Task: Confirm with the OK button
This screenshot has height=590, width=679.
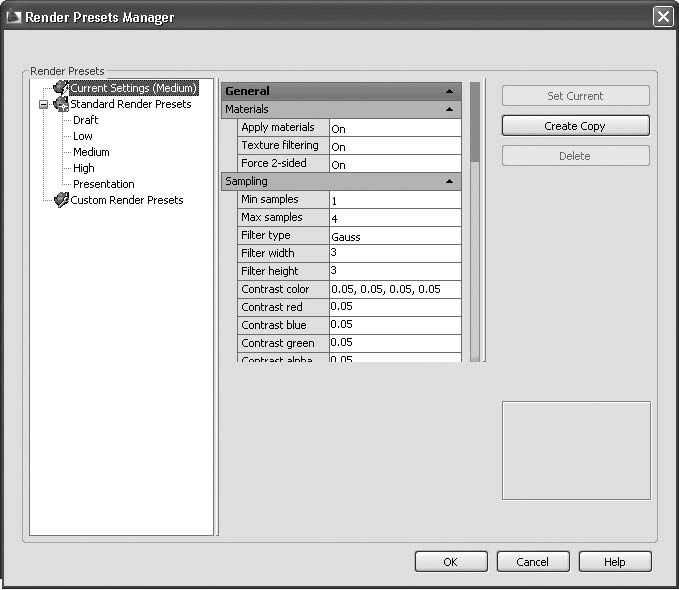Action: (x=450, y=562)
